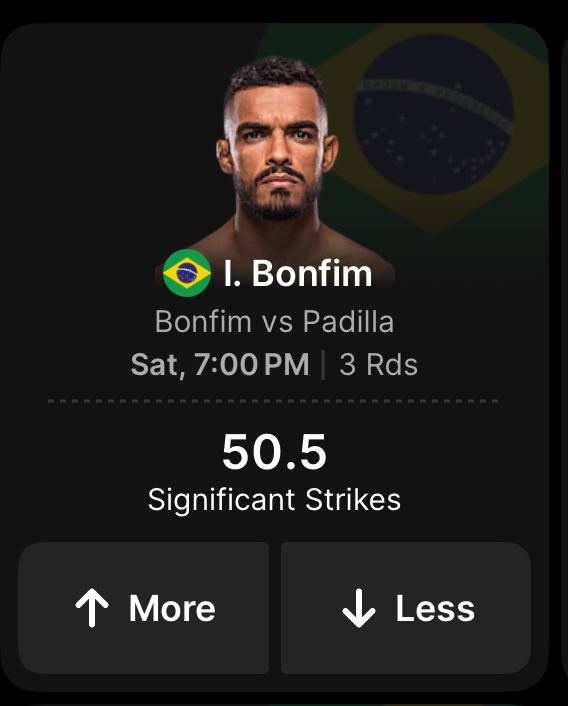Click the down arrow icon on Less
This screenshot has height=706, width=568.
(359, 608)
